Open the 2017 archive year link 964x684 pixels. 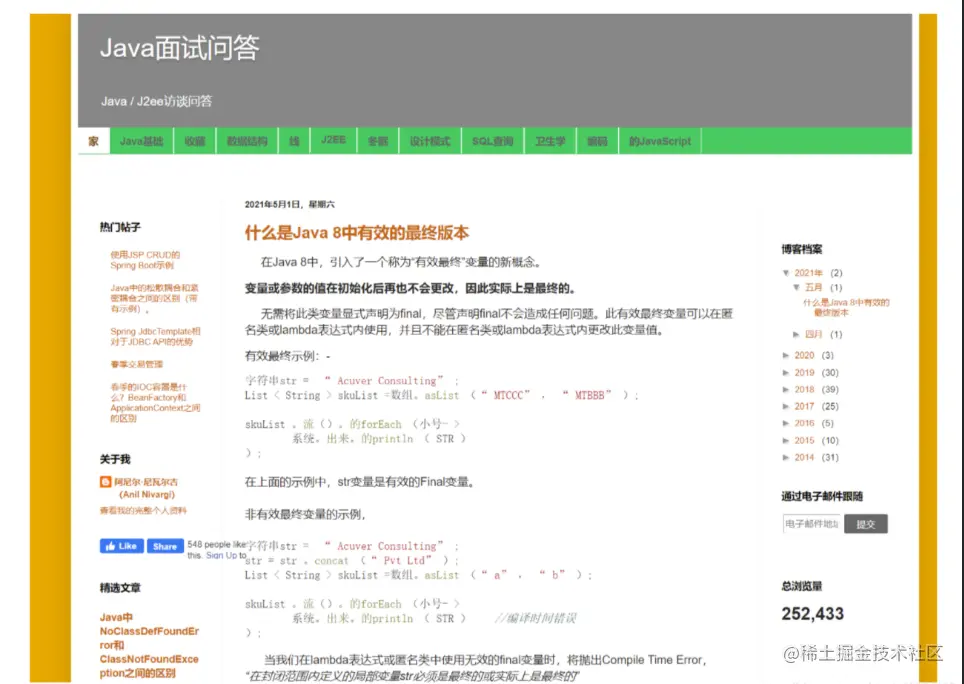[x=804, y=406]
